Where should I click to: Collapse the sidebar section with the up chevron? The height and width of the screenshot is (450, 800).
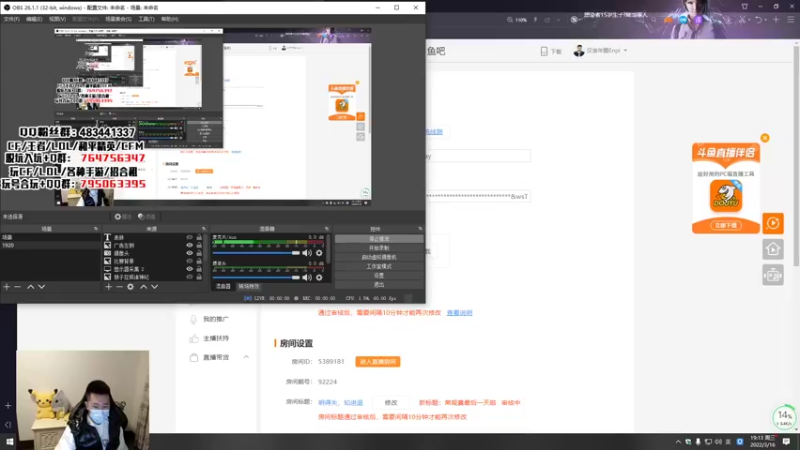click(x=246, y=357)
